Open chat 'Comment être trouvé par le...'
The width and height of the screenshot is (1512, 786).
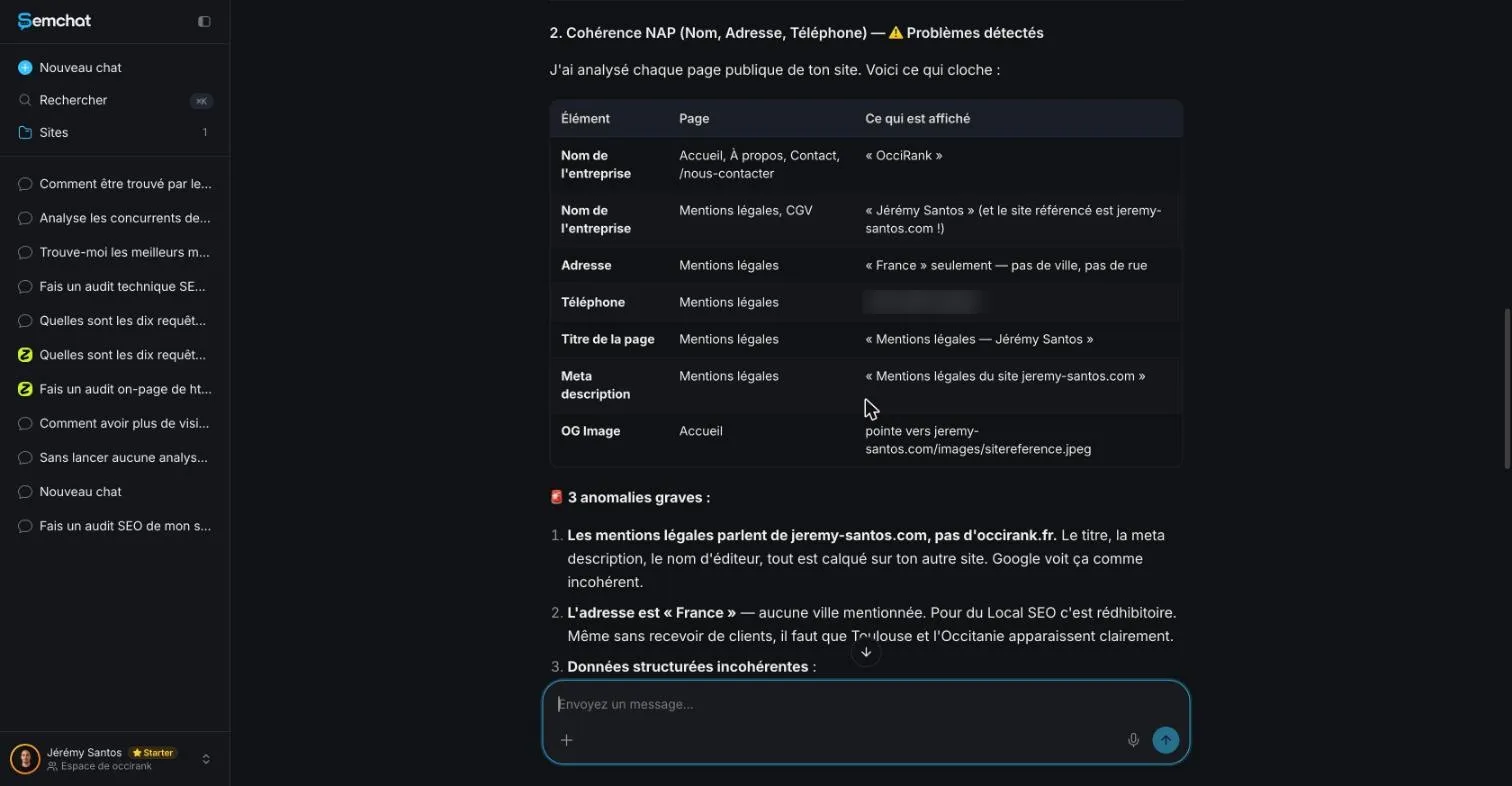click(114, 184)
